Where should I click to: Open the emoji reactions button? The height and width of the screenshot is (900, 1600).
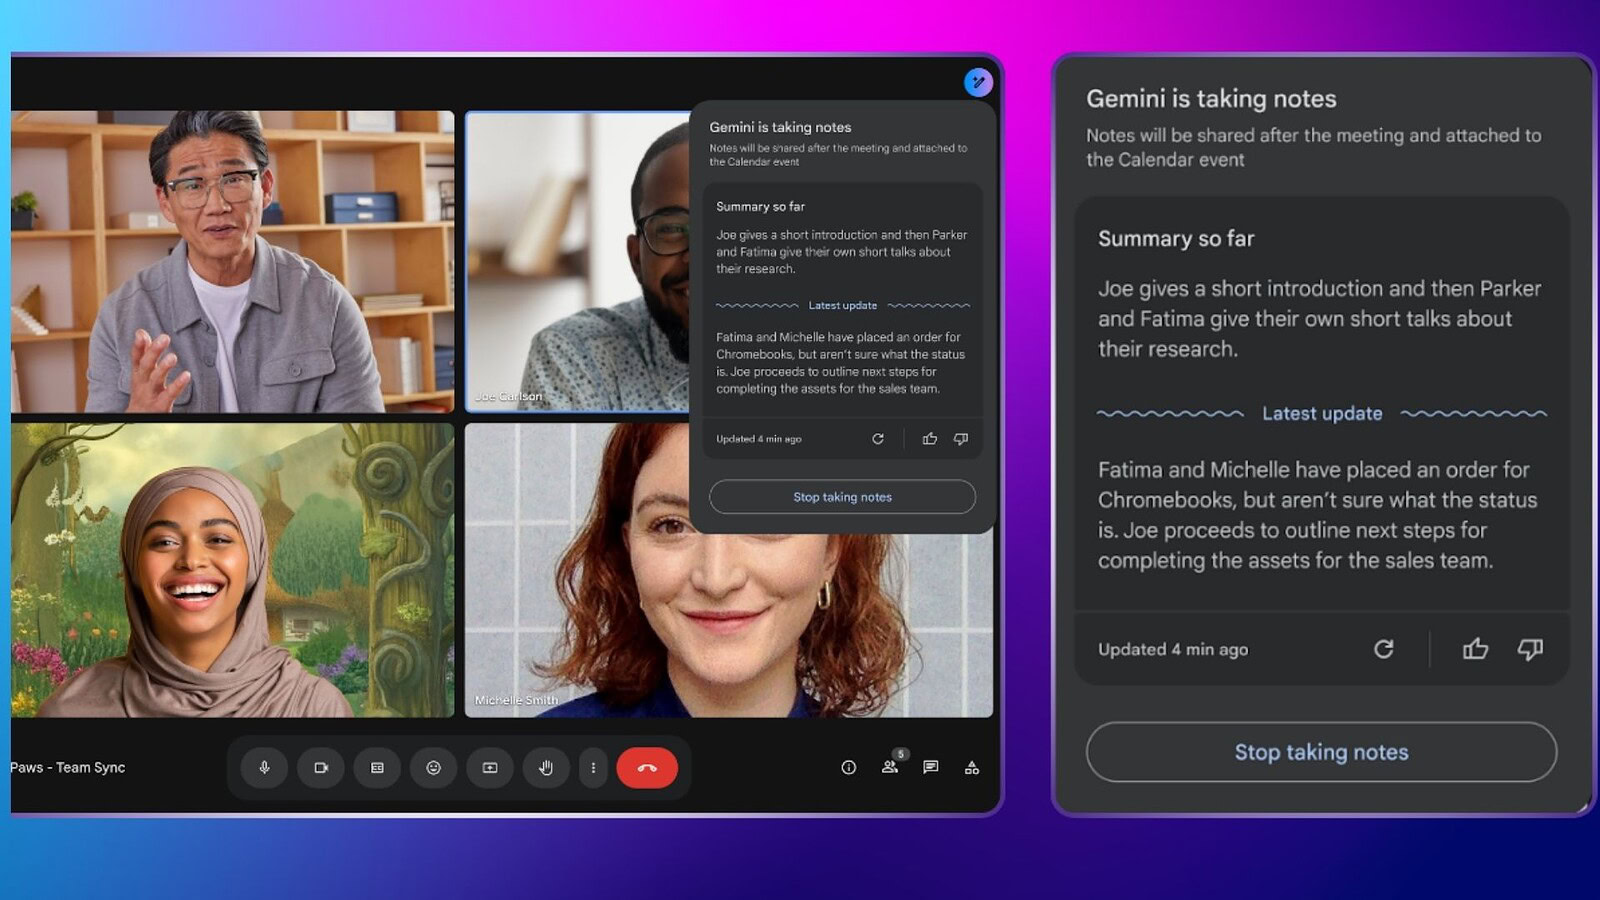click(x=433, y=768)
